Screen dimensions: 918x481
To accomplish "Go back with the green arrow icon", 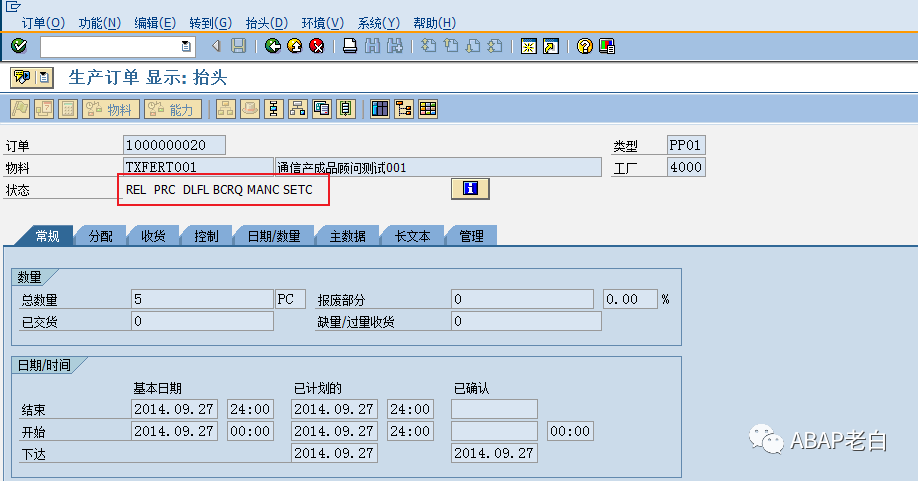I will pyautogui.click(x=272, y=46).
